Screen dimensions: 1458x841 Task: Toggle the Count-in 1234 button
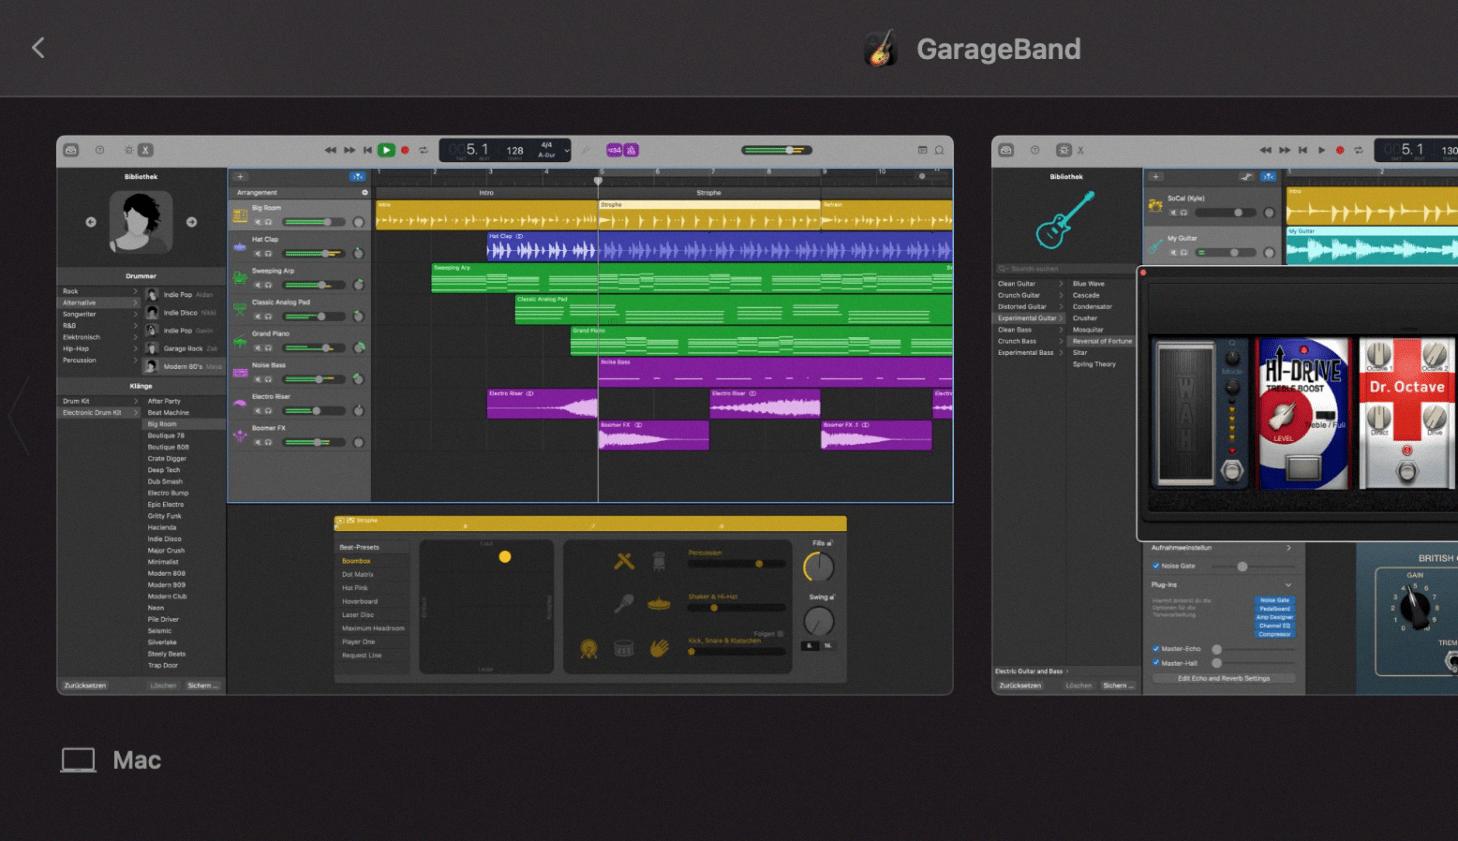[614, 150]
